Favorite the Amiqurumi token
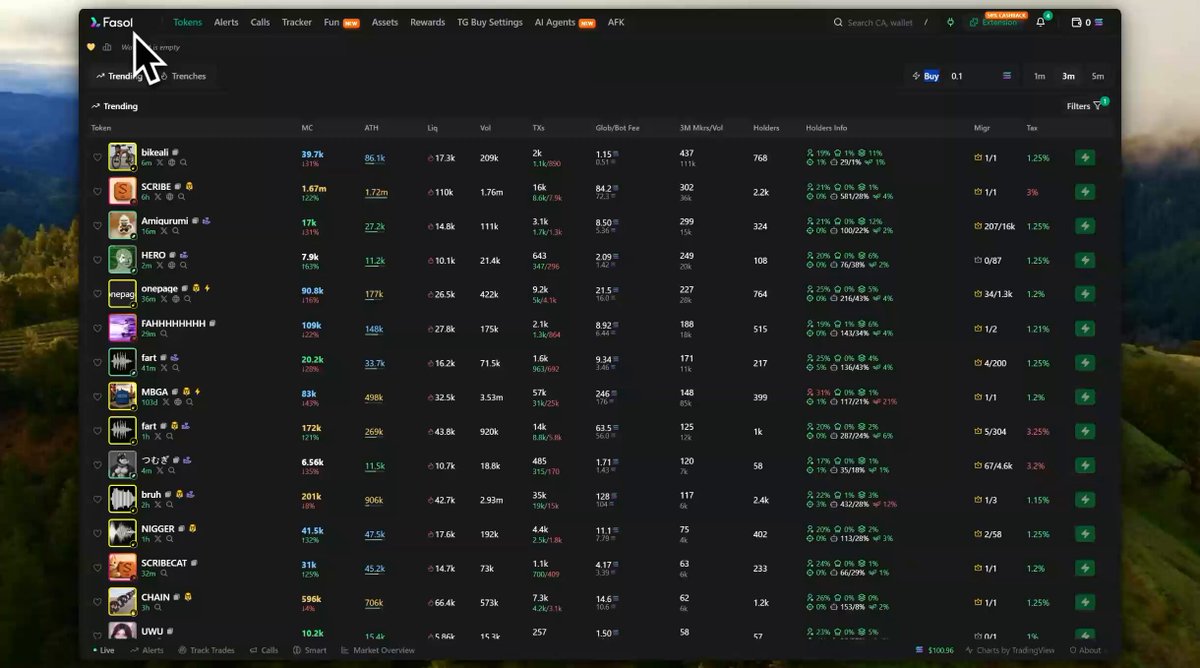The width and height of the screenshot is (1200, 668). coord(98,225)
